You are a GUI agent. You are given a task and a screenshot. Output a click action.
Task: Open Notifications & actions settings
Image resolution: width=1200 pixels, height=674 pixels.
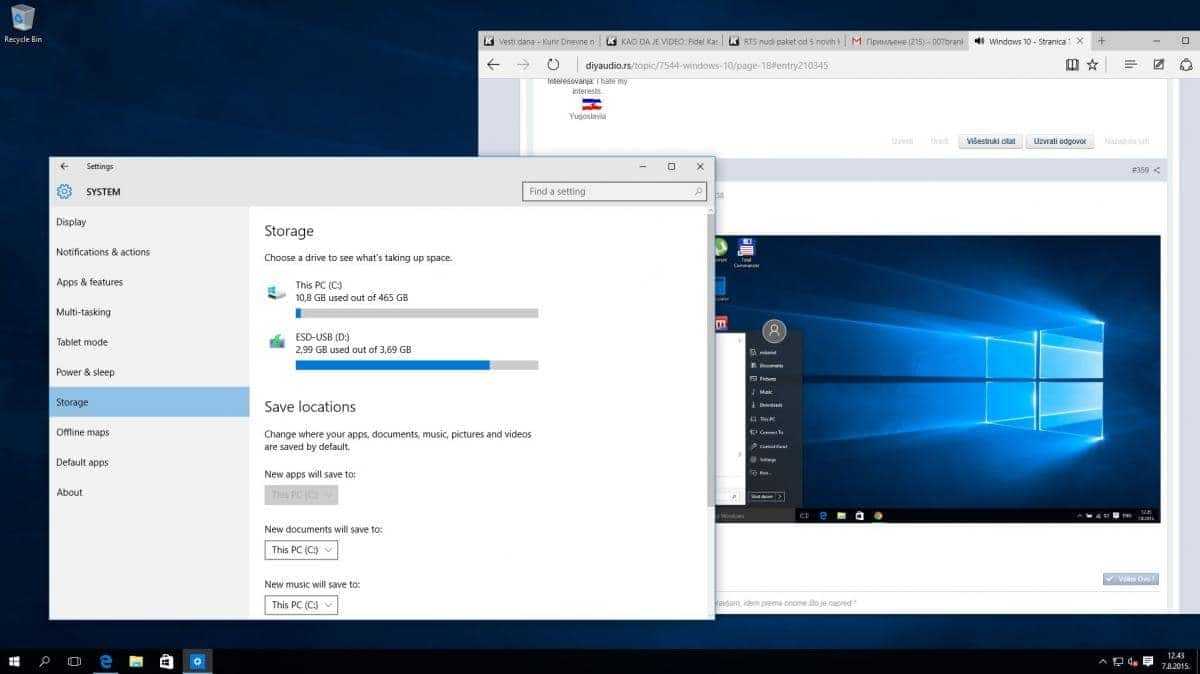[149, 252]
